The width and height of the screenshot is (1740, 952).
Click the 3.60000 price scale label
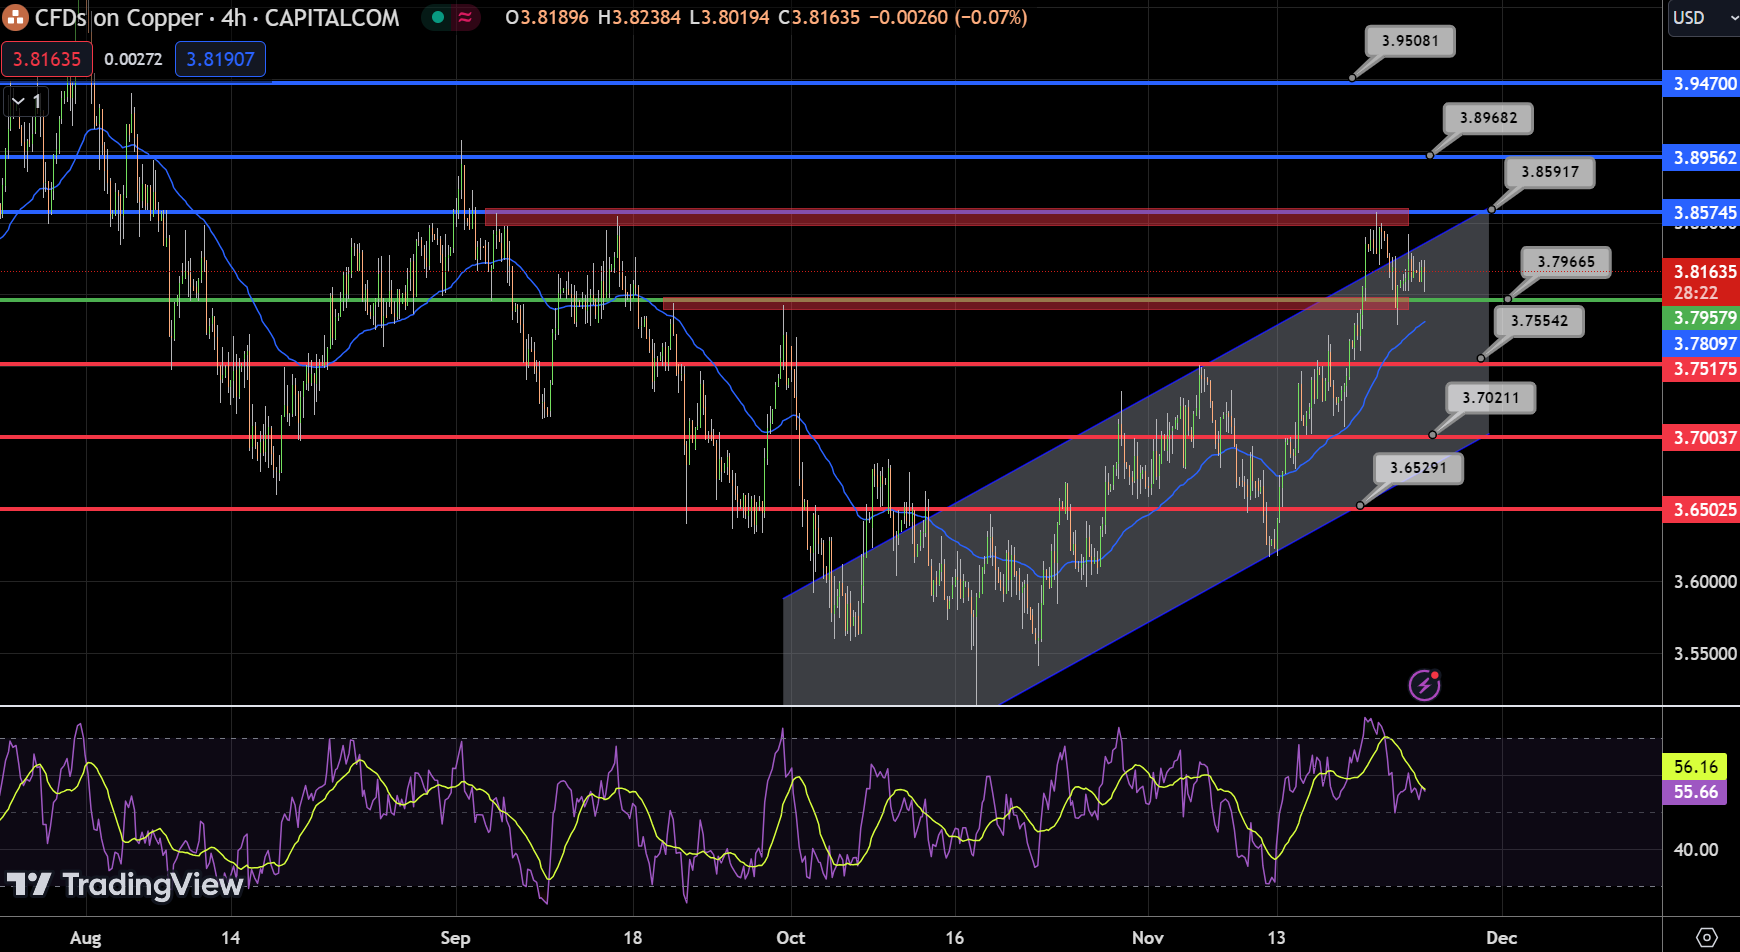[x=1705, y=582]
